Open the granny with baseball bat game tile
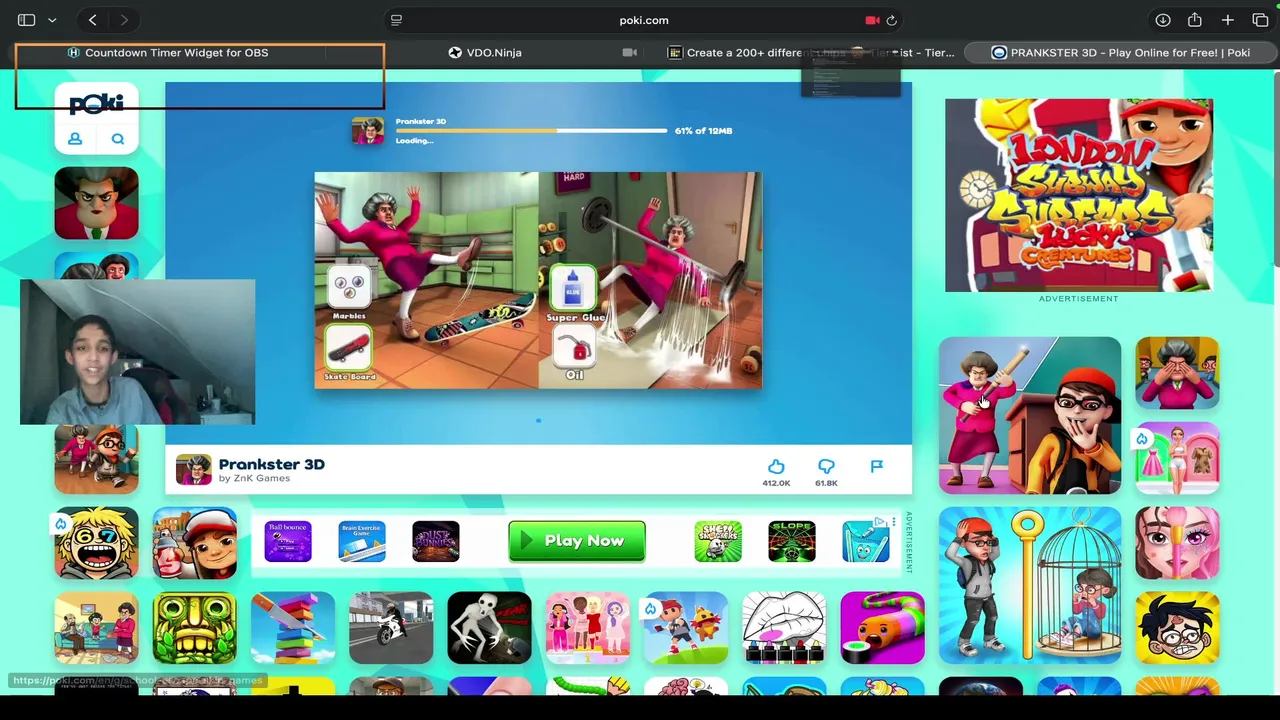 (1030, 415)
